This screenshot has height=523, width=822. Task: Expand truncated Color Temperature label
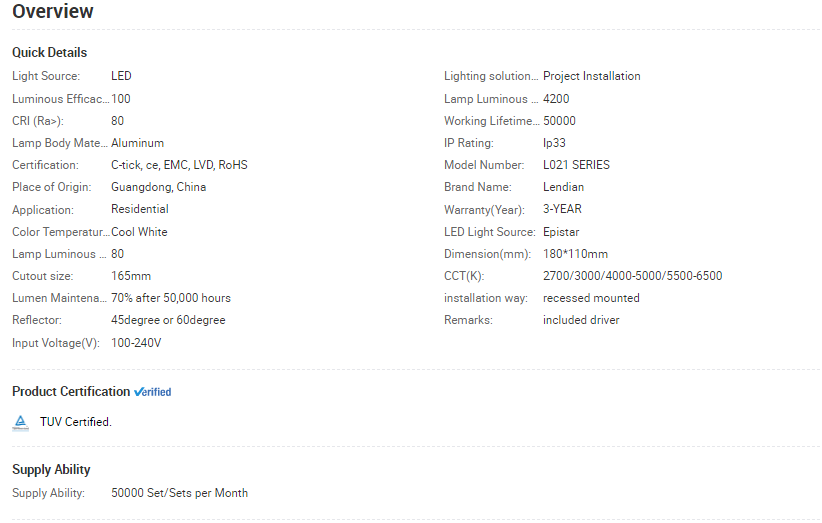click(x=60, y=232)
